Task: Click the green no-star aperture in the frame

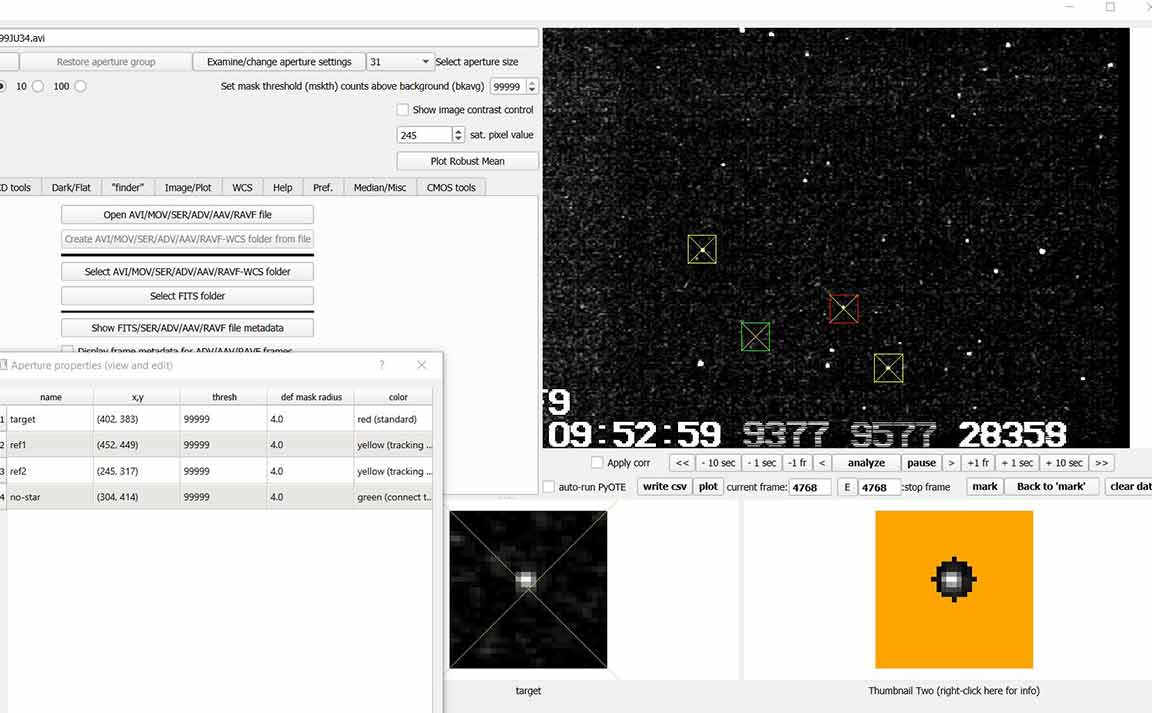Action: click(755, 337)
